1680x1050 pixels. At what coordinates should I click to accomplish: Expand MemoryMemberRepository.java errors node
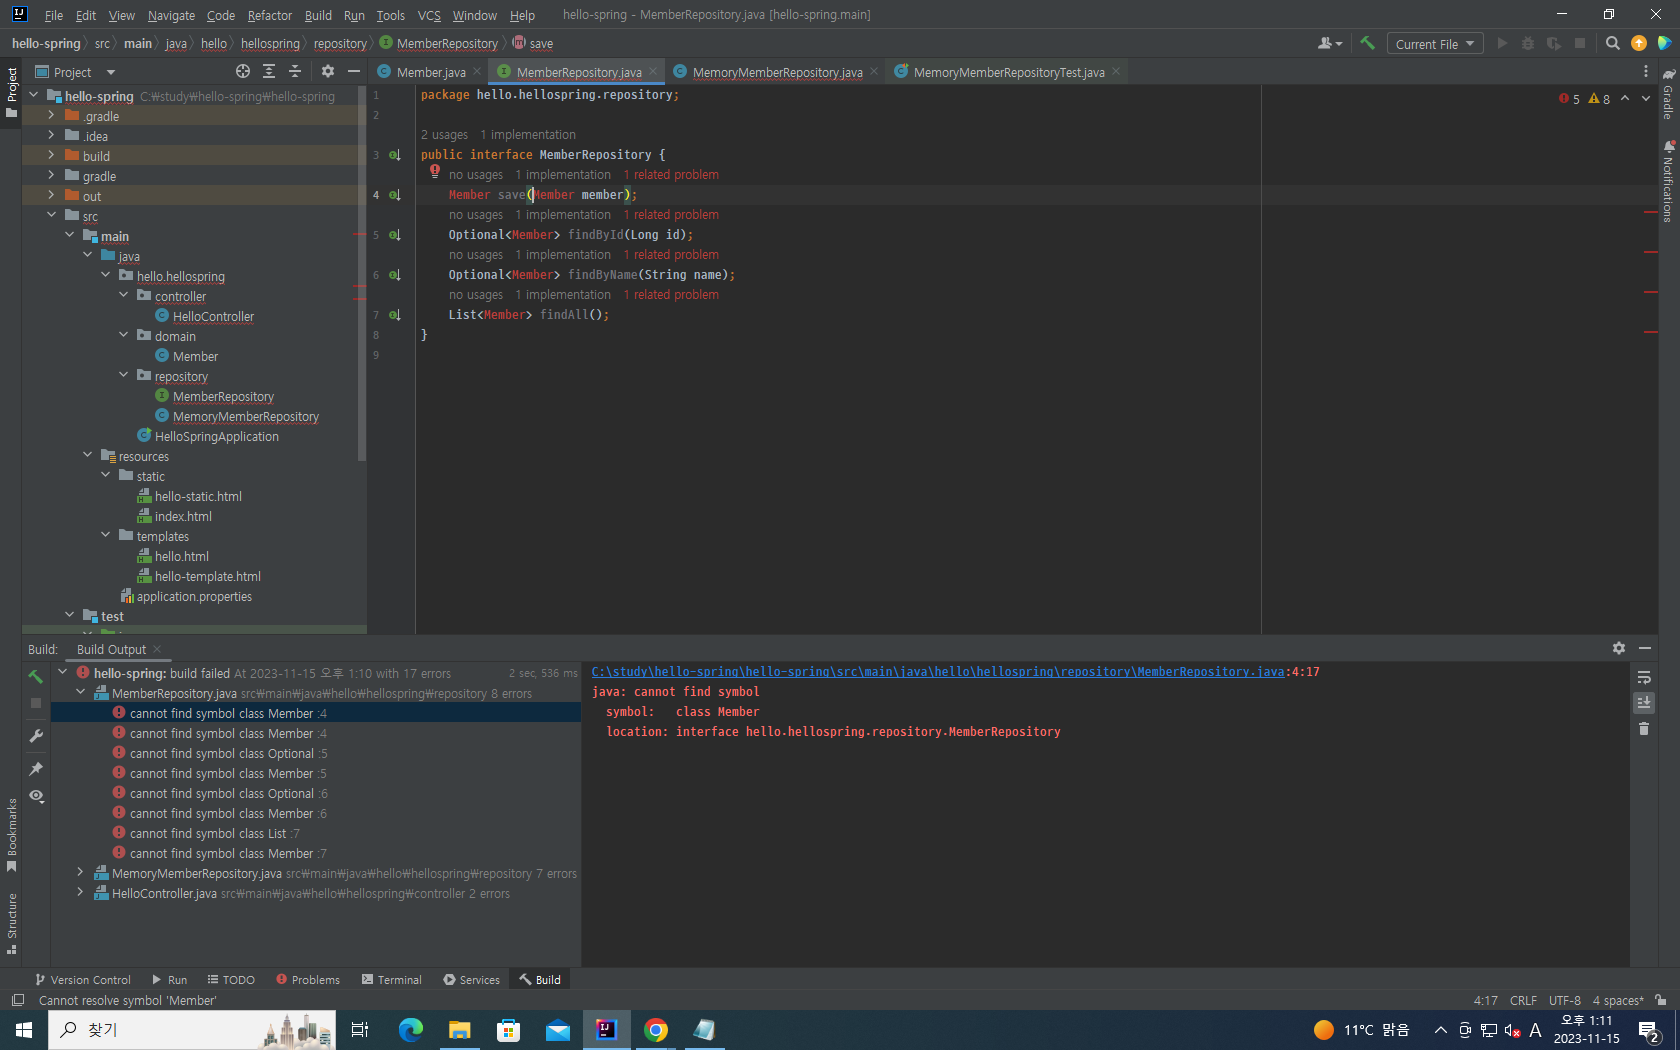coord(80,873)
